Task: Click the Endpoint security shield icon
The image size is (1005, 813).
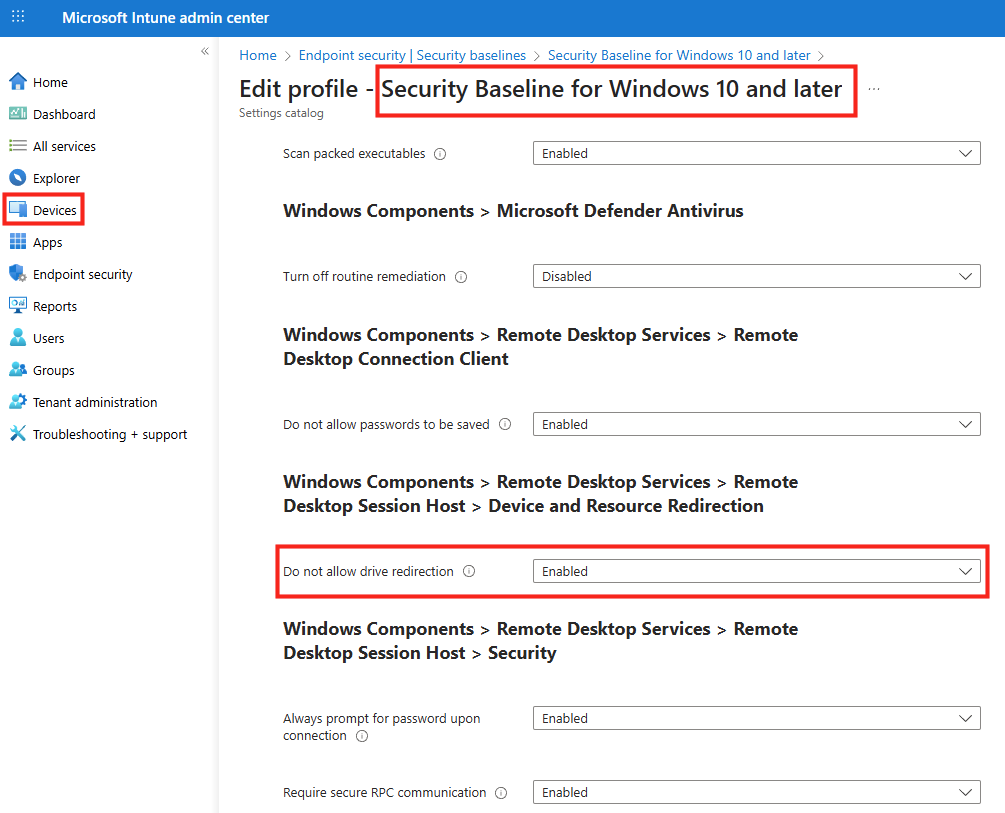Action: (17, 274)
